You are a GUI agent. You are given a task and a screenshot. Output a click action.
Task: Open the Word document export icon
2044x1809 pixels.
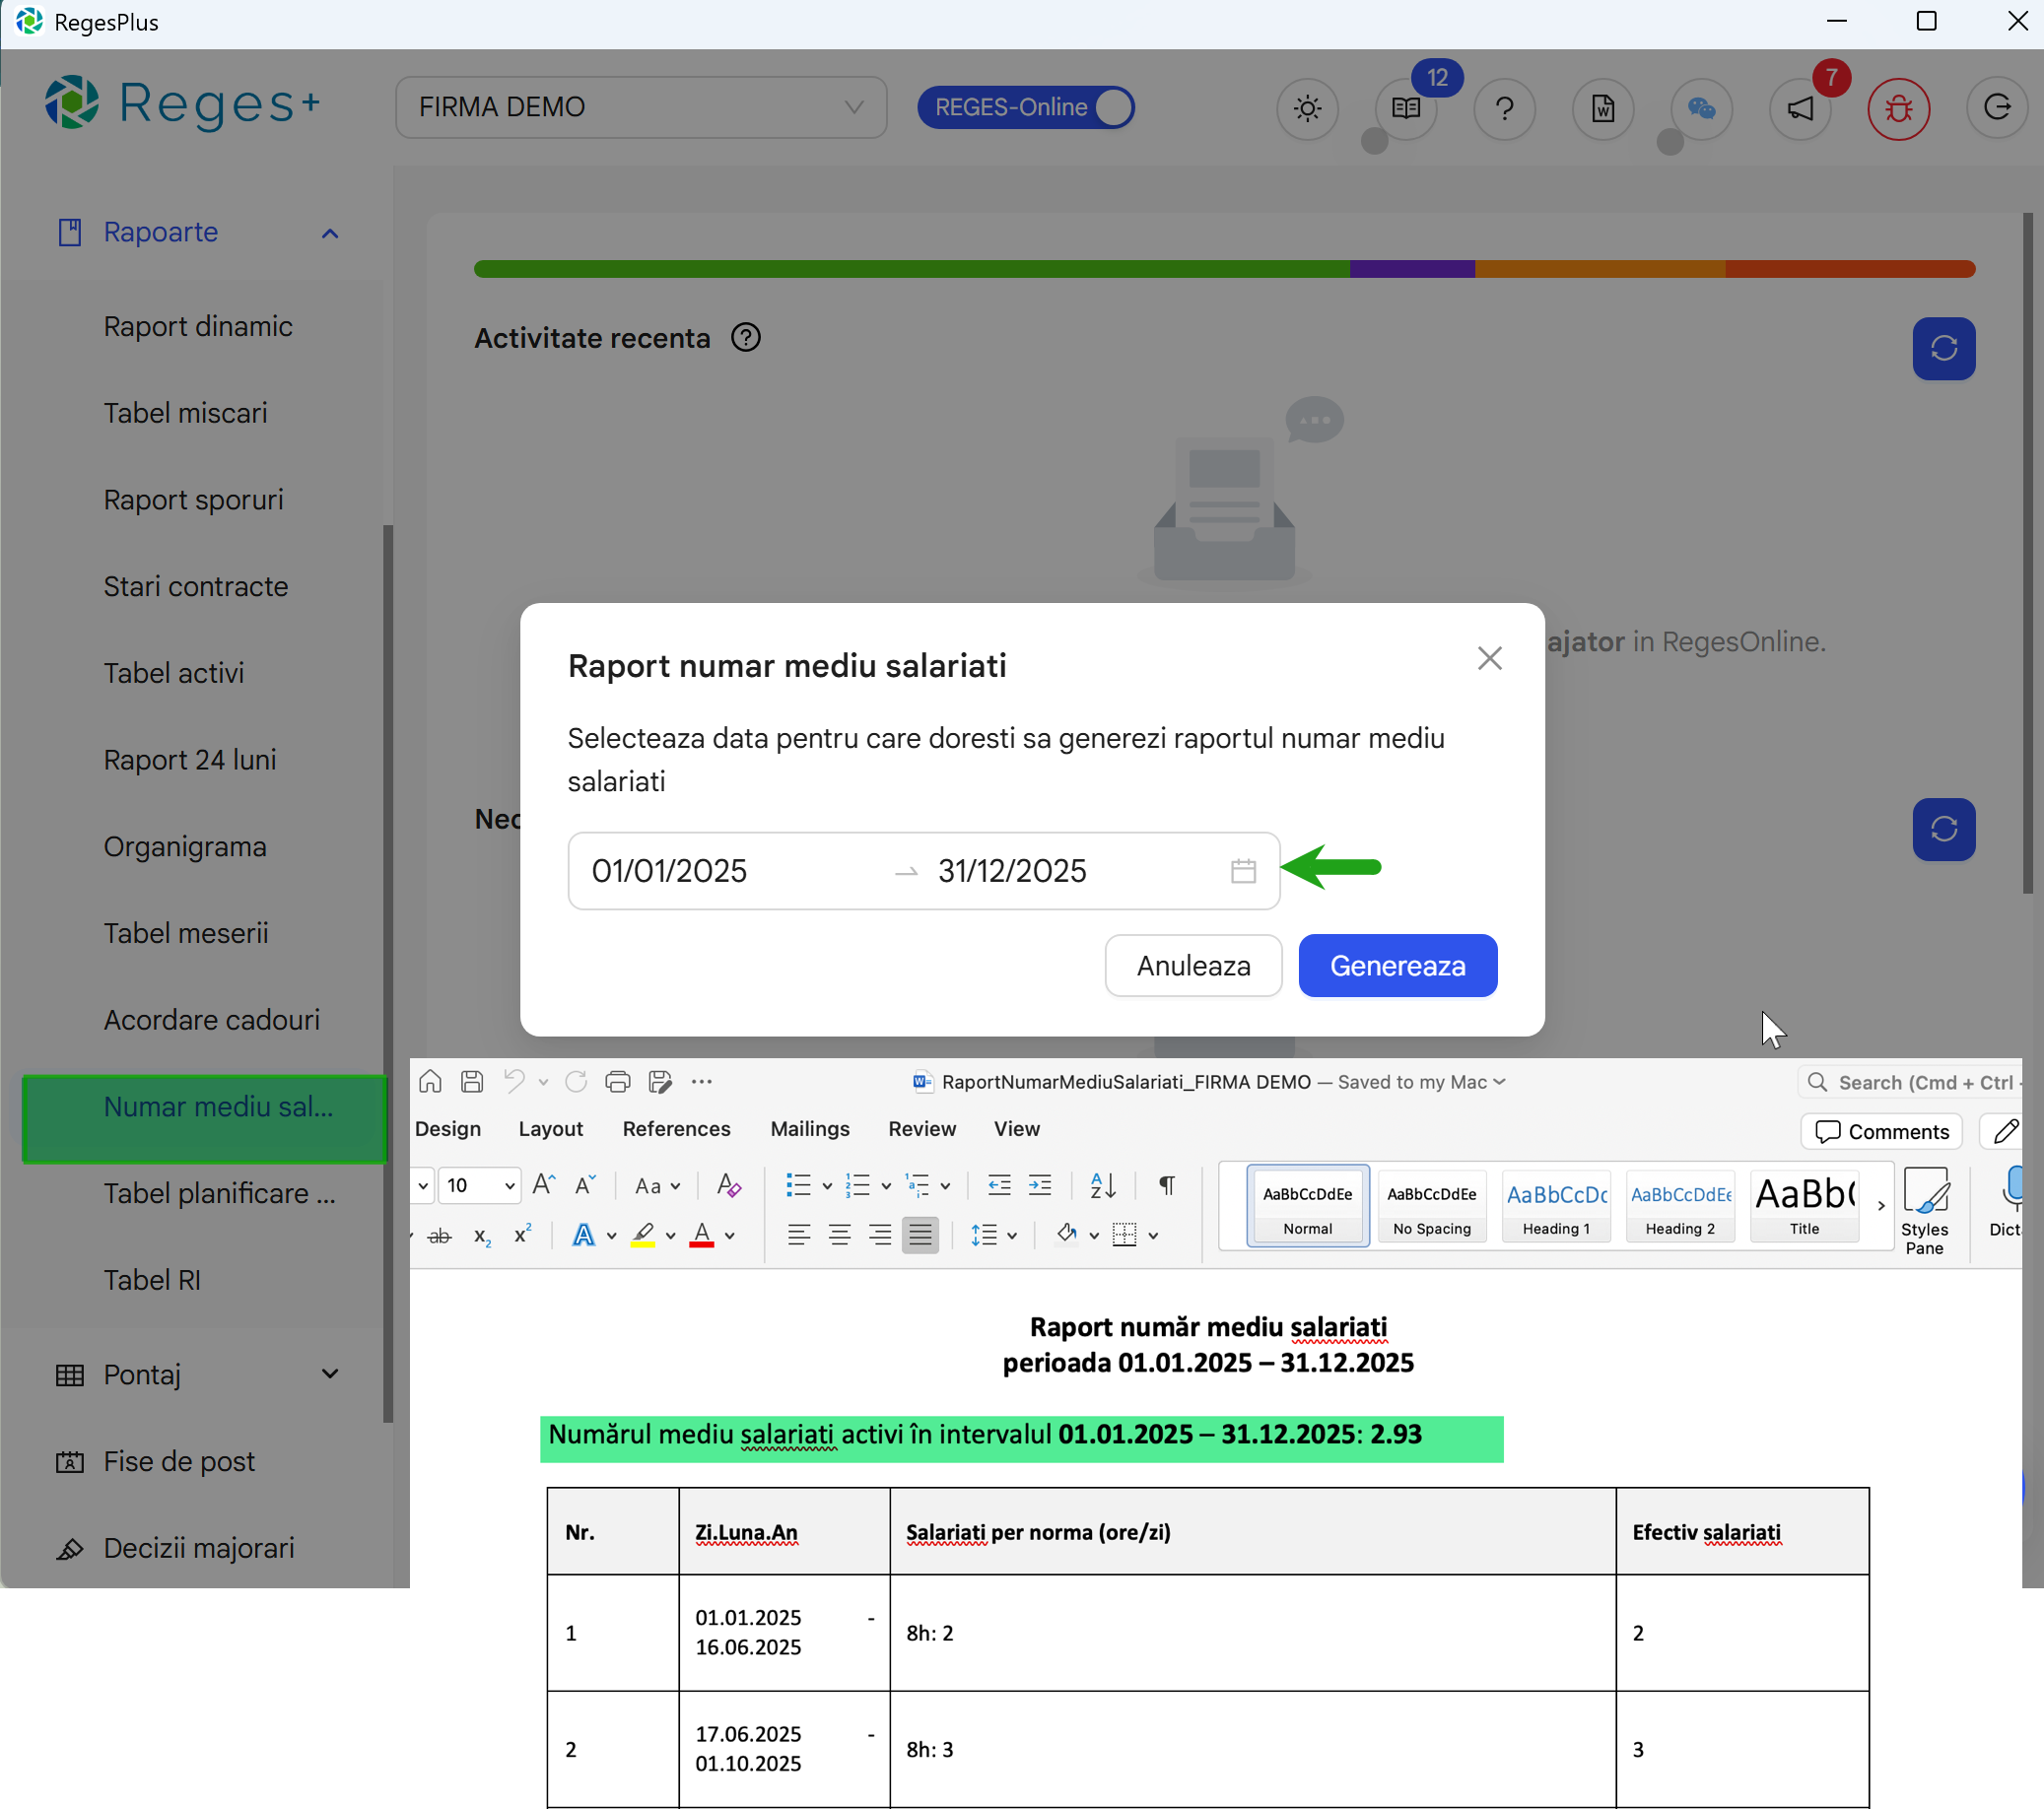pos(1602,109)
